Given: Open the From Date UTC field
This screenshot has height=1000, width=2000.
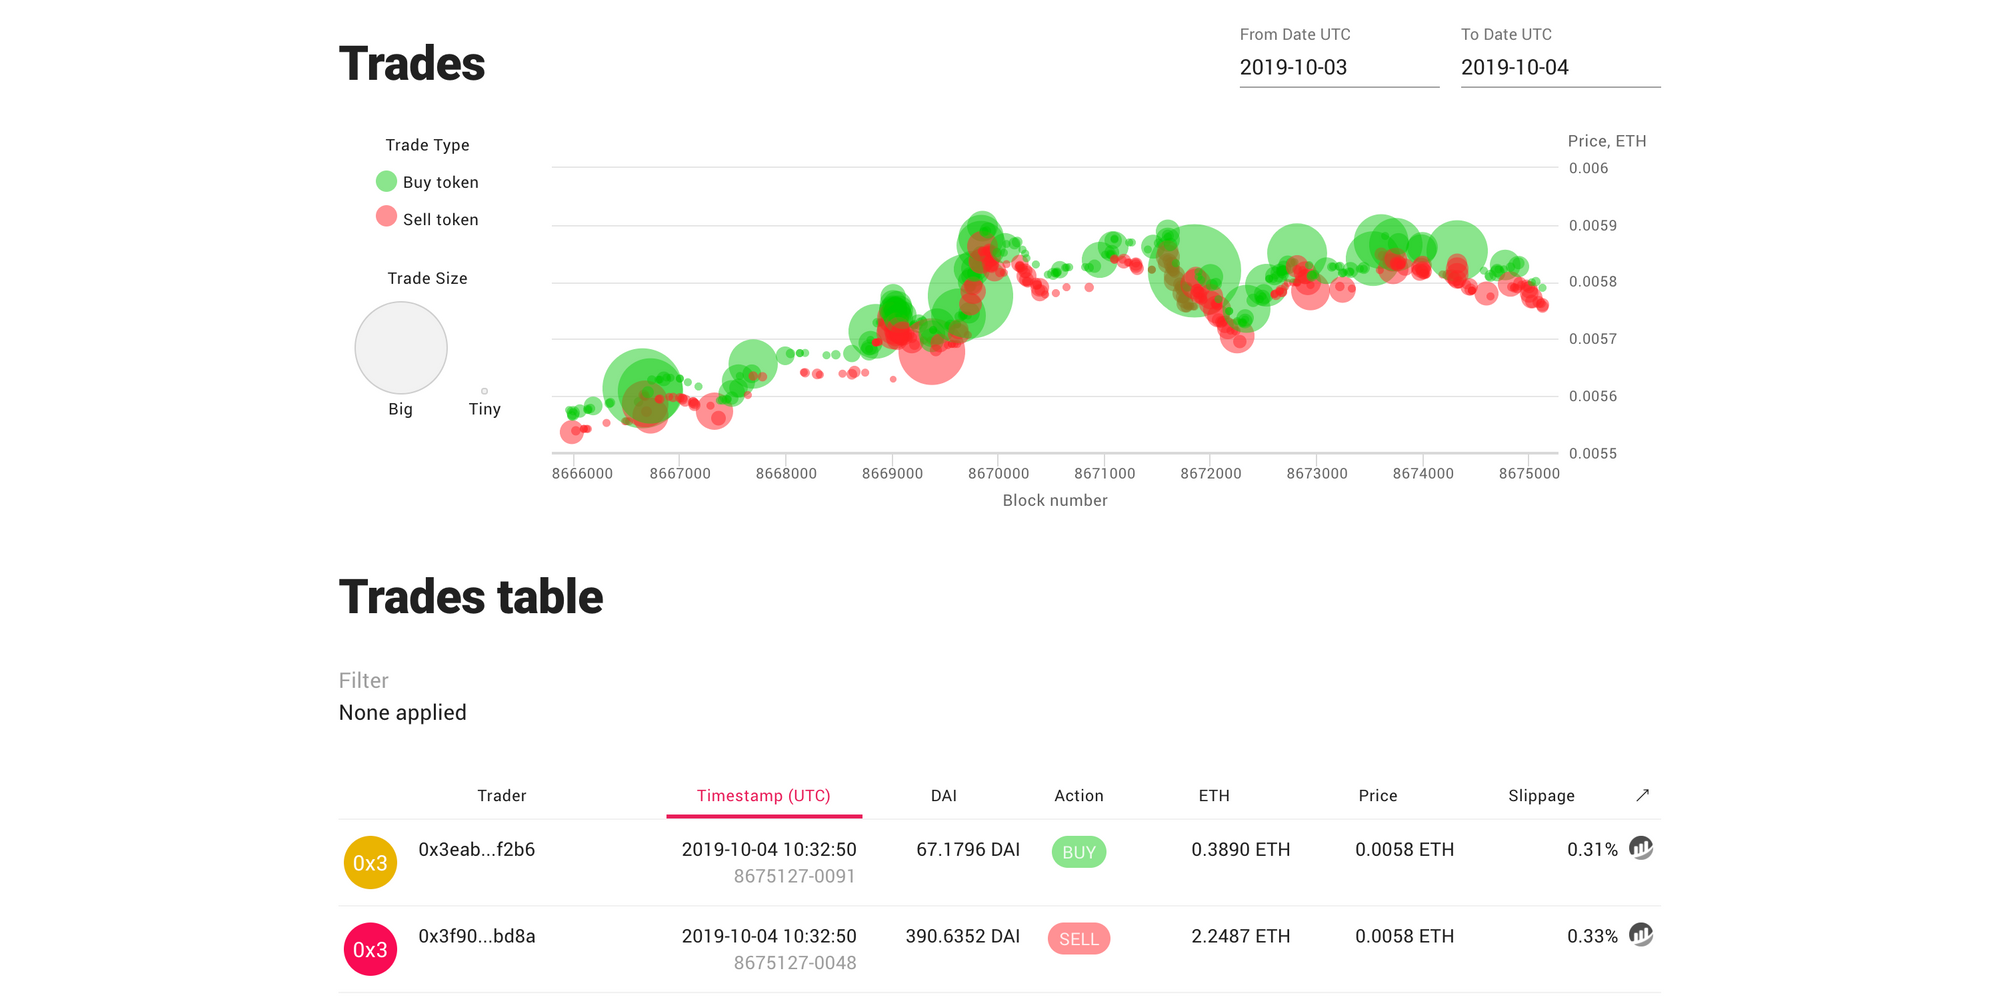Looking at the screenshot, I should (x=1338, y=67).
